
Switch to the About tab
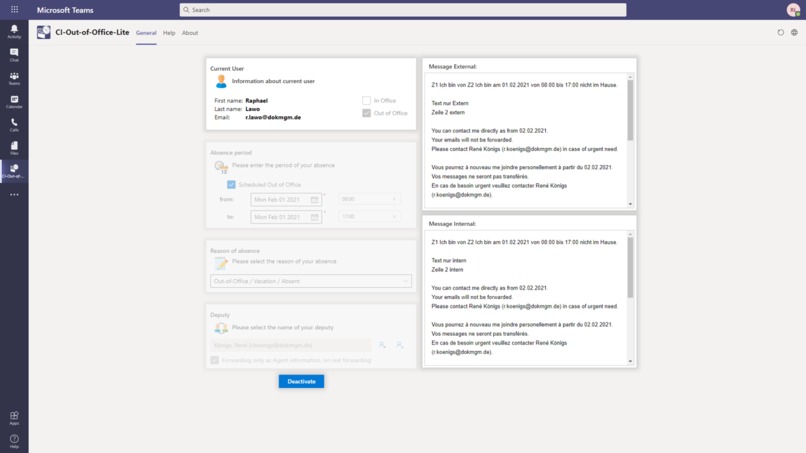[x=190, y=33]
